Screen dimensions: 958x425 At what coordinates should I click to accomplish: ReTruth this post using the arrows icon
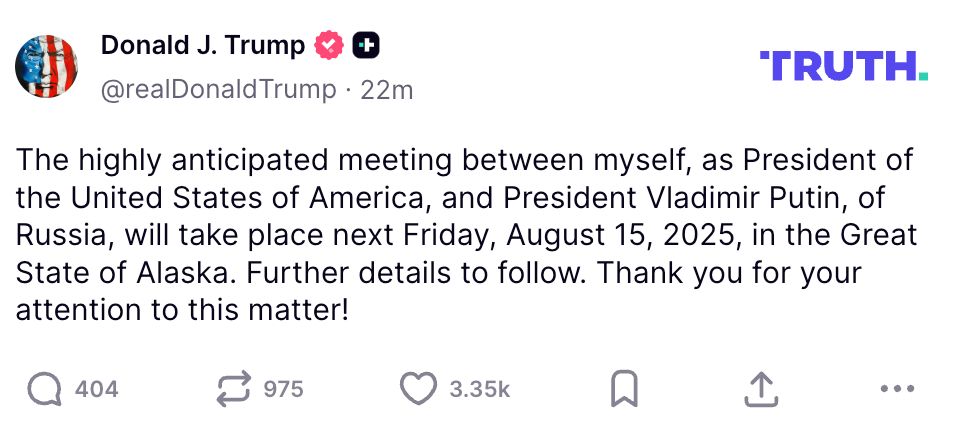tap(233, 388)
